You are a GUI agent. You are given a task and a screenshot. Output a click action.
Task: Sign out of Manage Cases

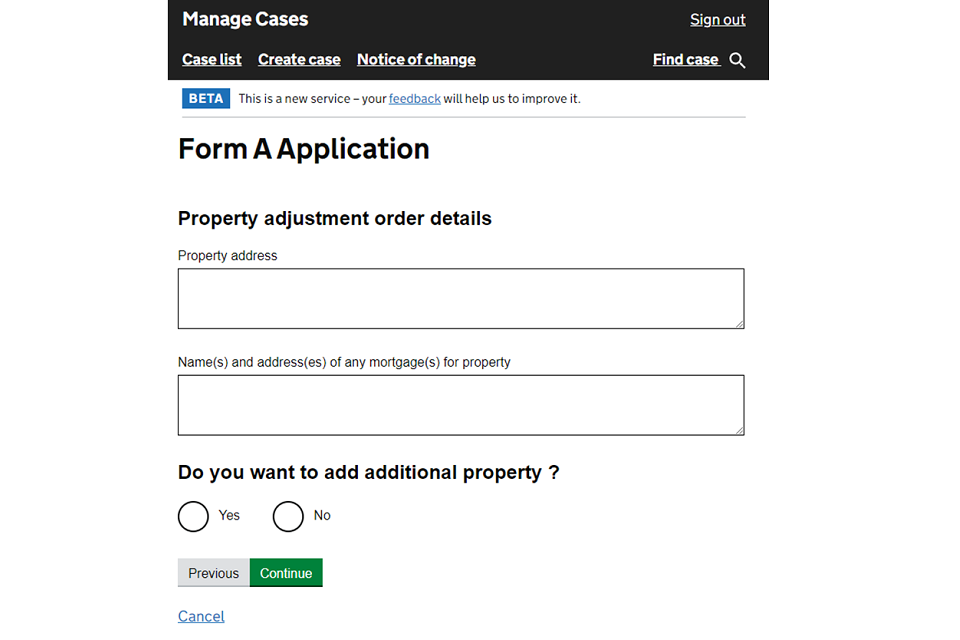717,20
